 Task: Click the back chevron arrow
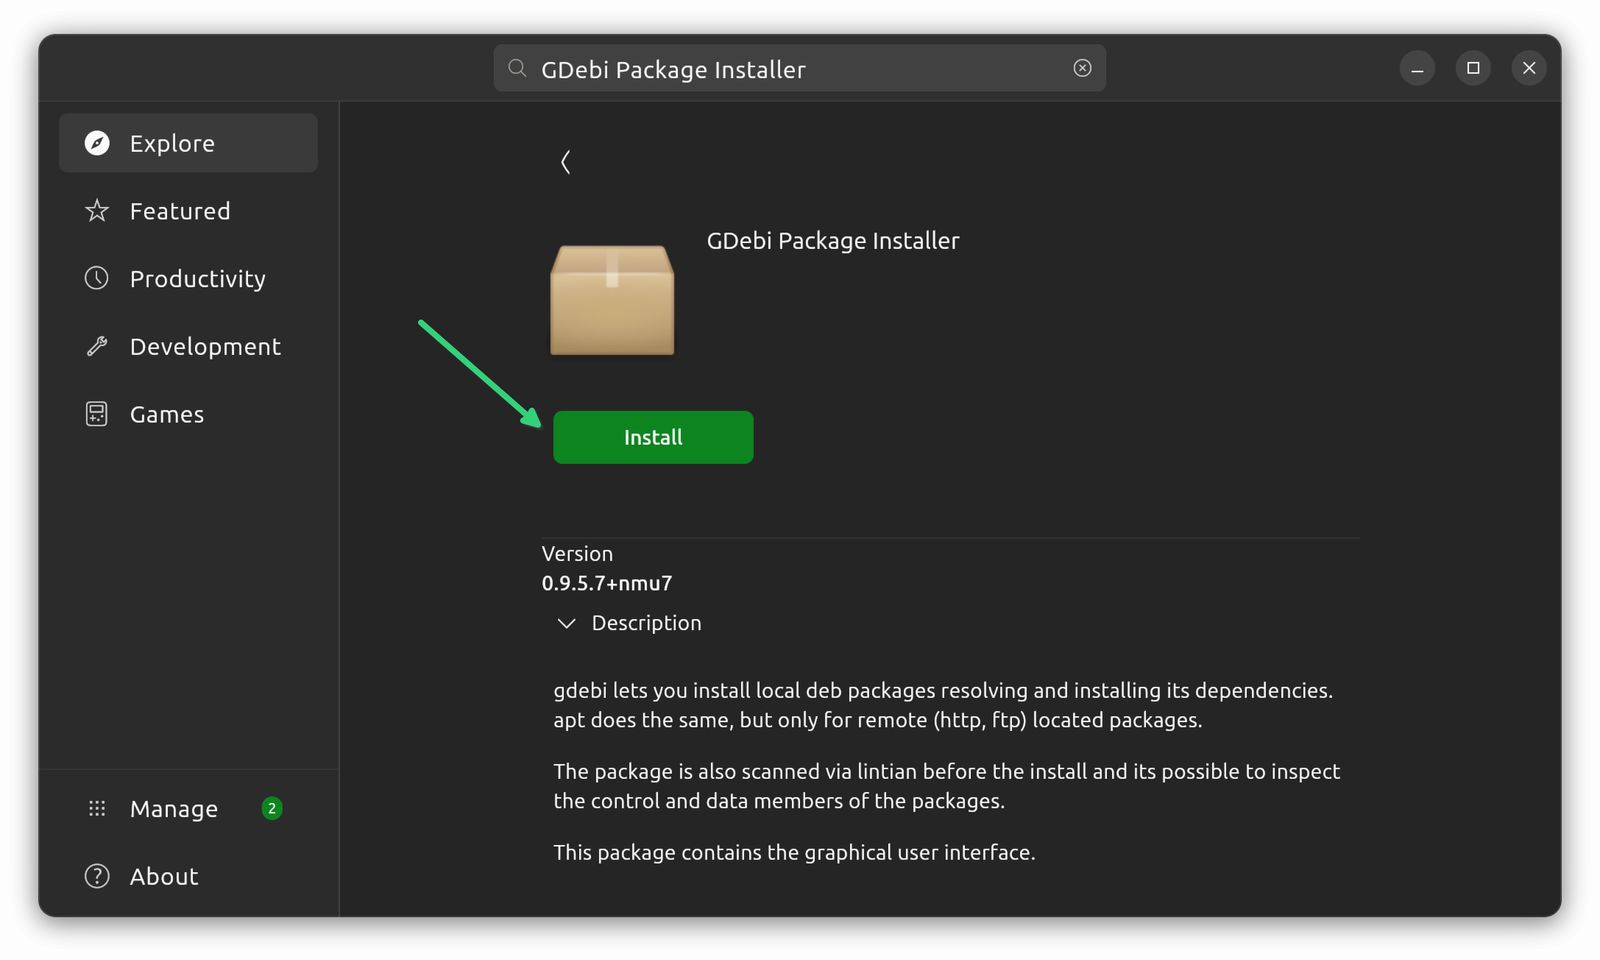point(566,161)
